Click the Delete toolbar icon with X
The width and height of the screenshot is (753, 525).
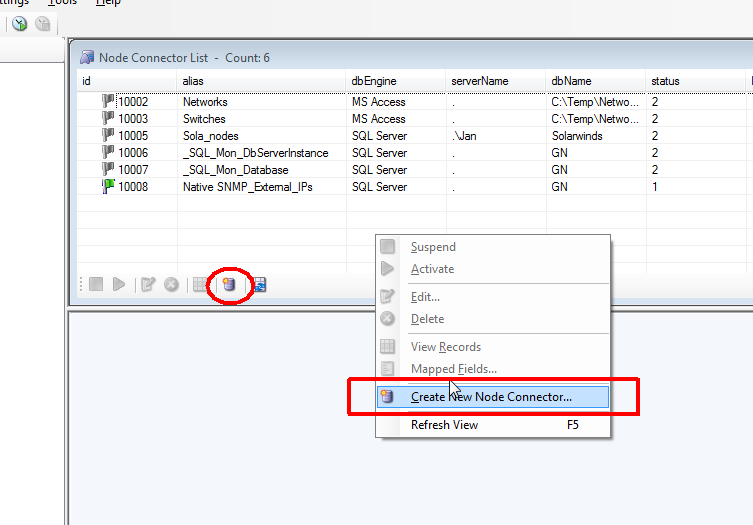[171, 285]
